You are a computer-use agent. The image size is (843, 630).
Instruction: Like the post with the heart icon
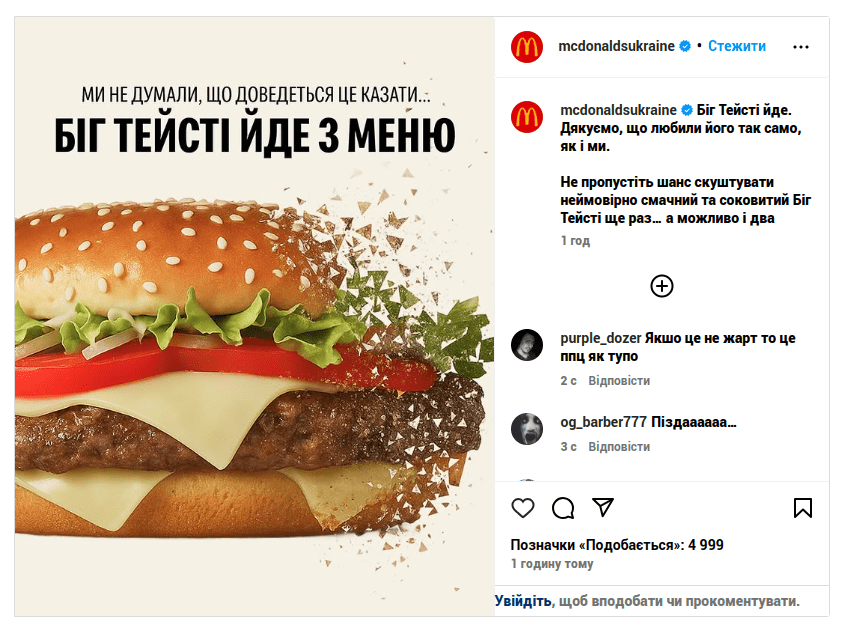[523, 507]
